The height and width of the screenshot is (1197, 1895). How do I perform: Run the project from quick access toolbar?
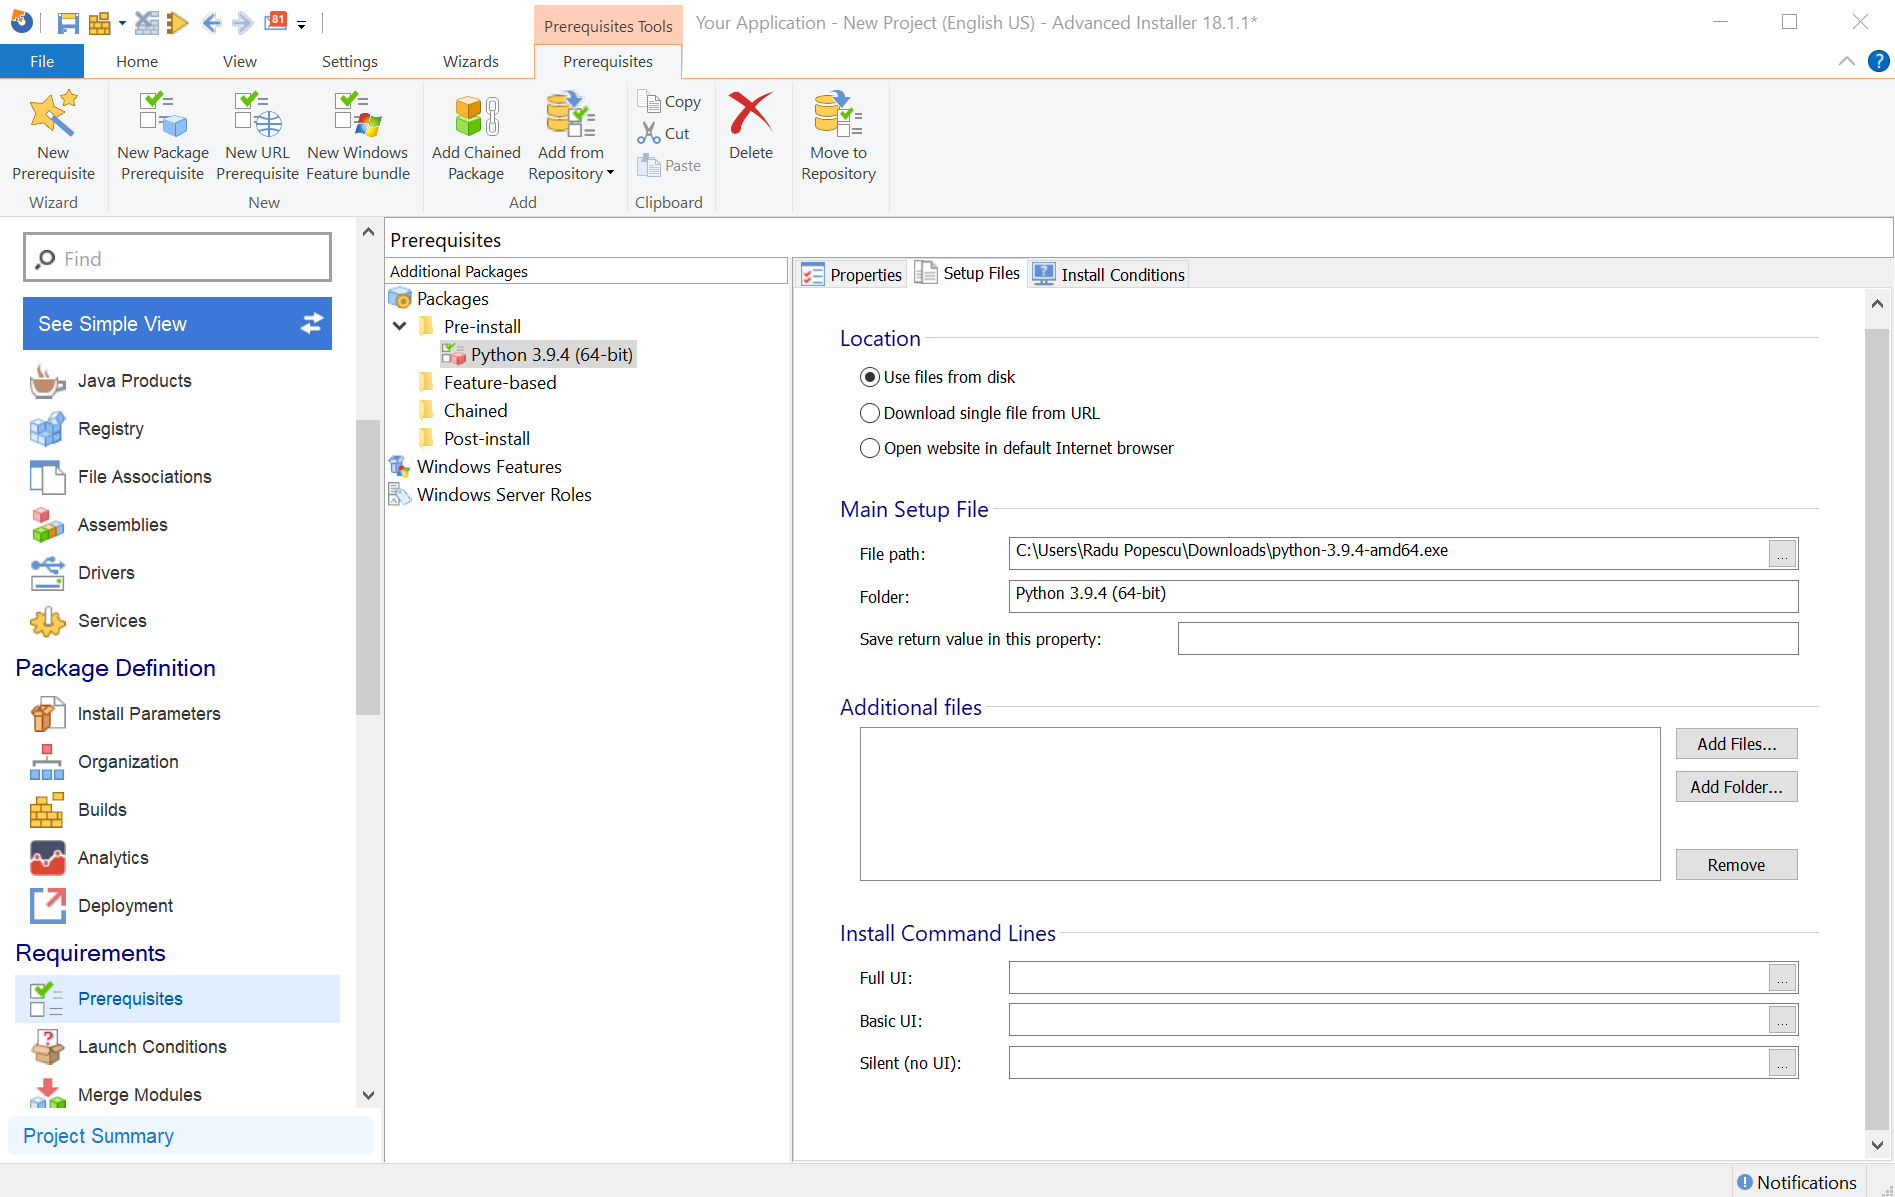coord(178,23)
